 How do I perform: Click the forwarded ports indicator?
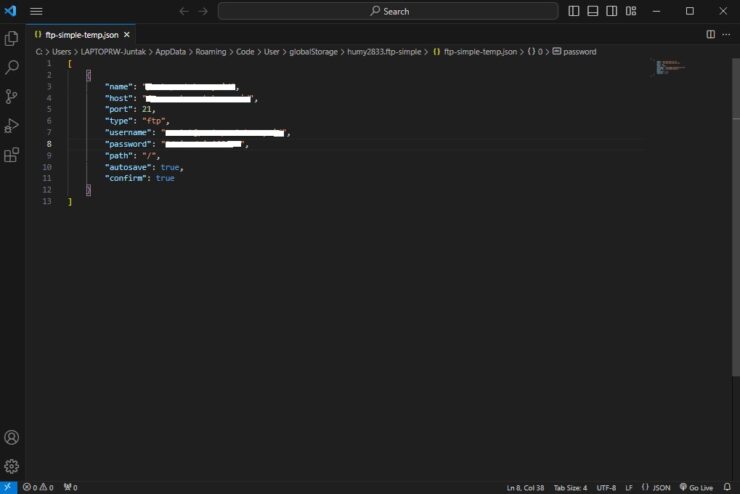[70, 487]
